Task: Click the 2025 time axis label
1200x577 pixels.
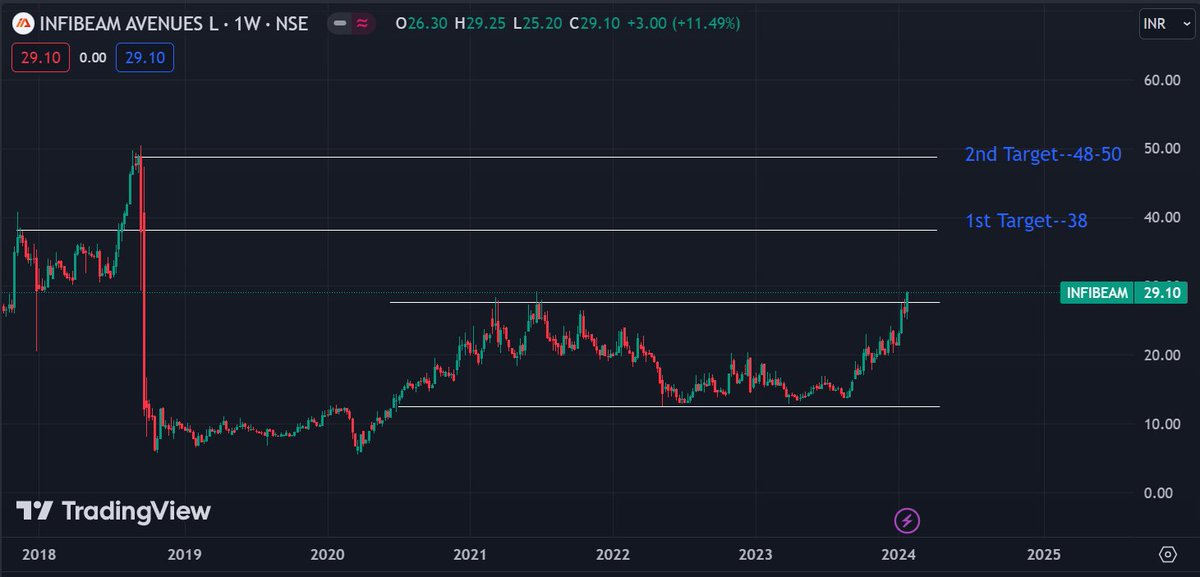Action: [1043, 554]
